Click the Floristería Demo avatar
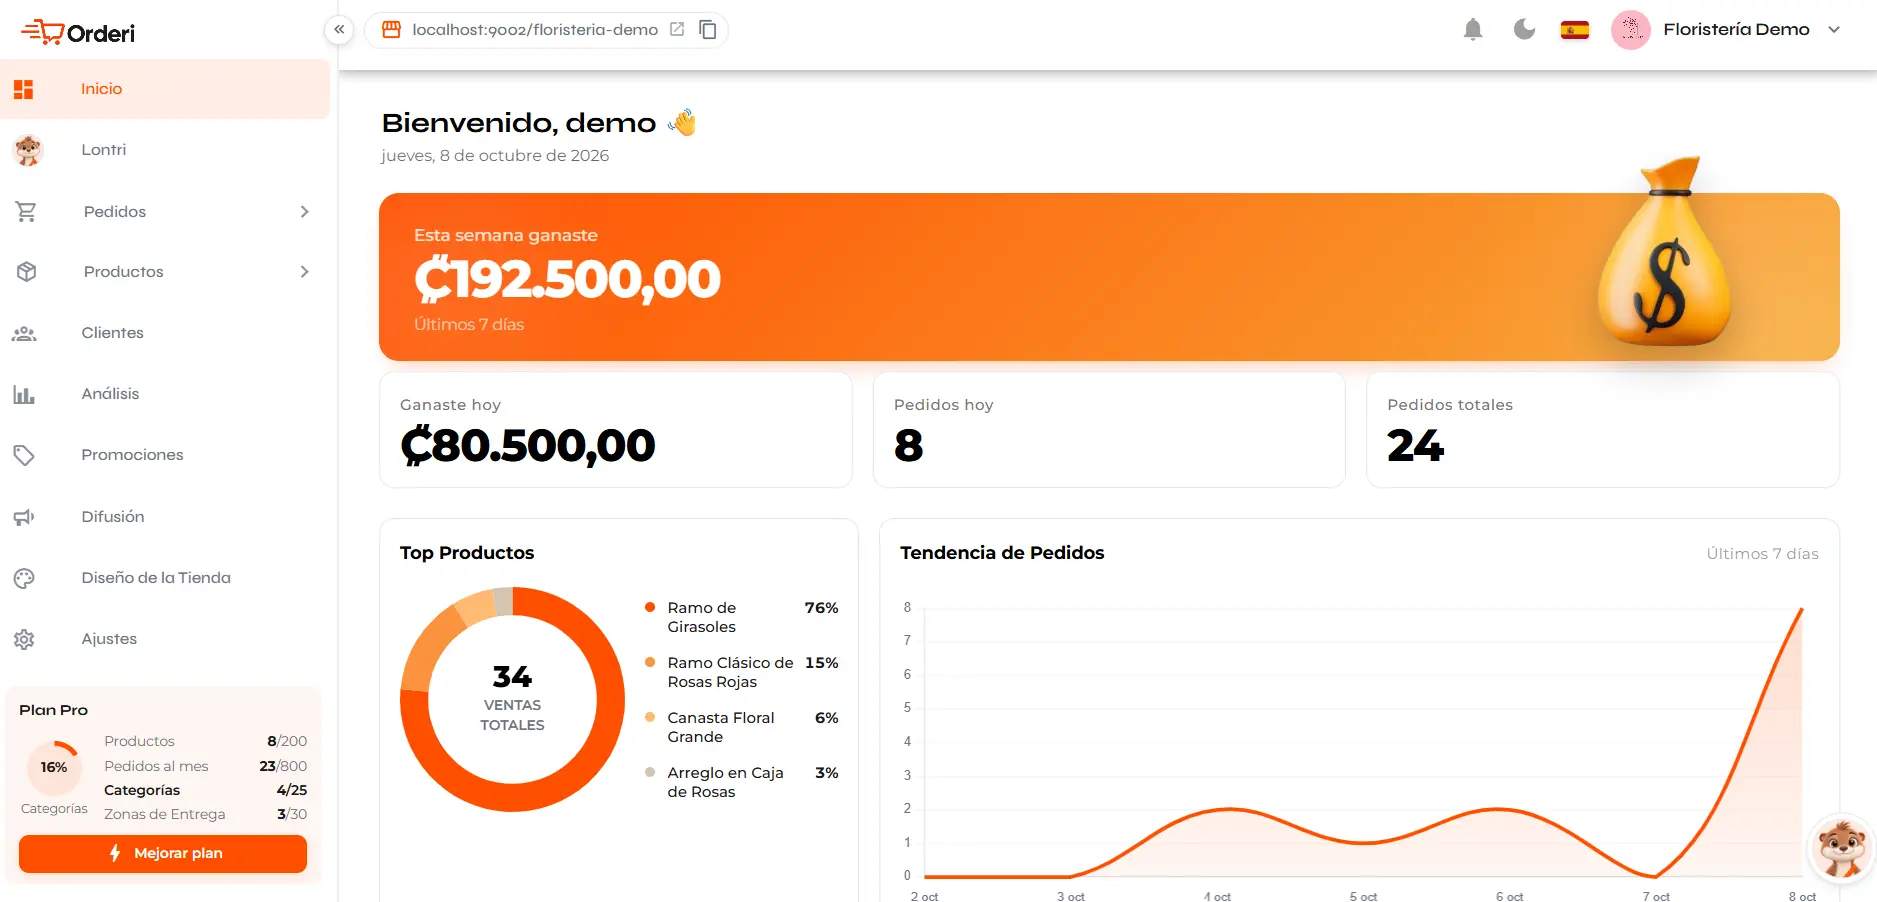This screenshot has height=902, width=1877. (x=1631, y=30)
